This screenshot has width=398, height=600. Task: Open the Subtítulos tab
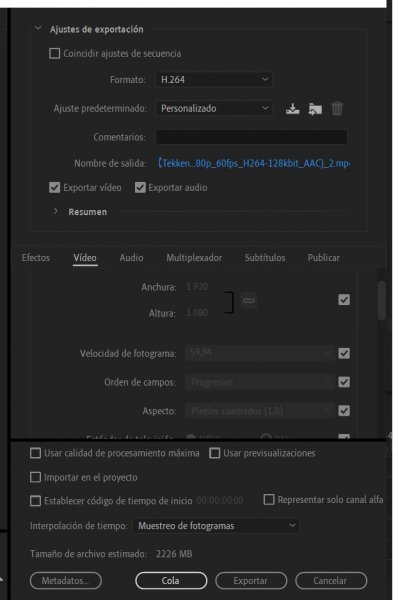265,258
